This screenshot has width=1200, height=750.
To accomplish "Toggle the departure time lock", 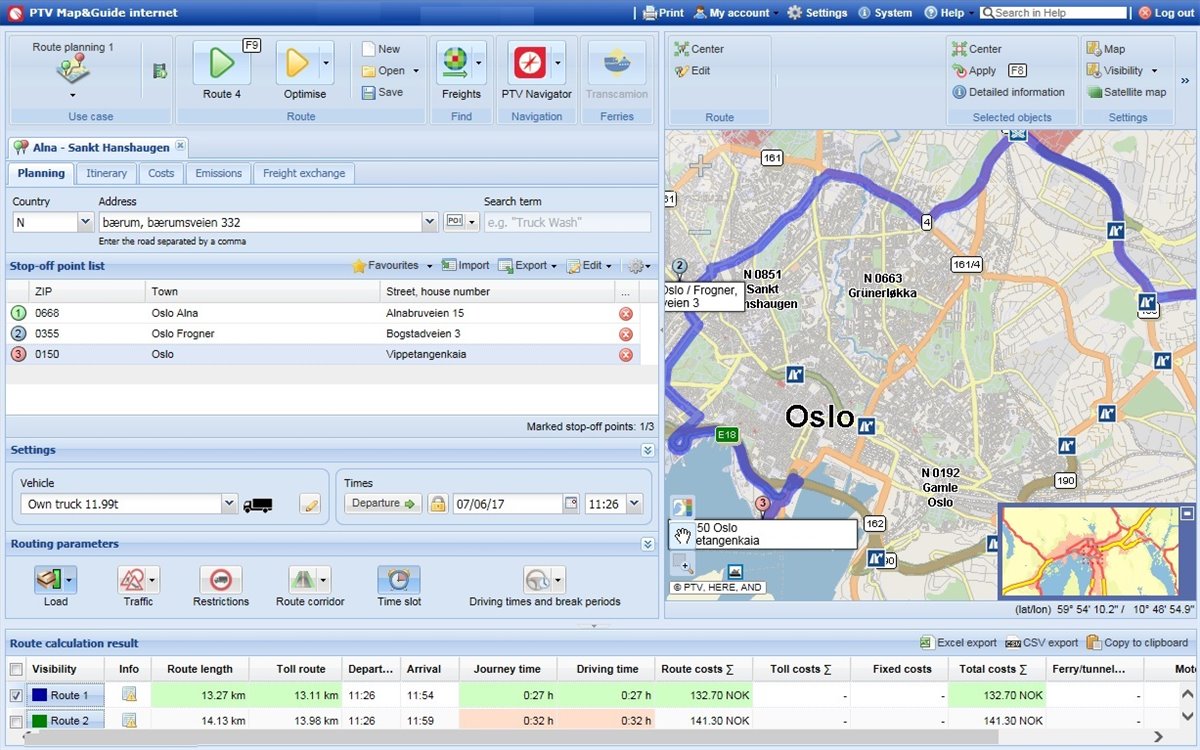I will click(x=438, y=503).
